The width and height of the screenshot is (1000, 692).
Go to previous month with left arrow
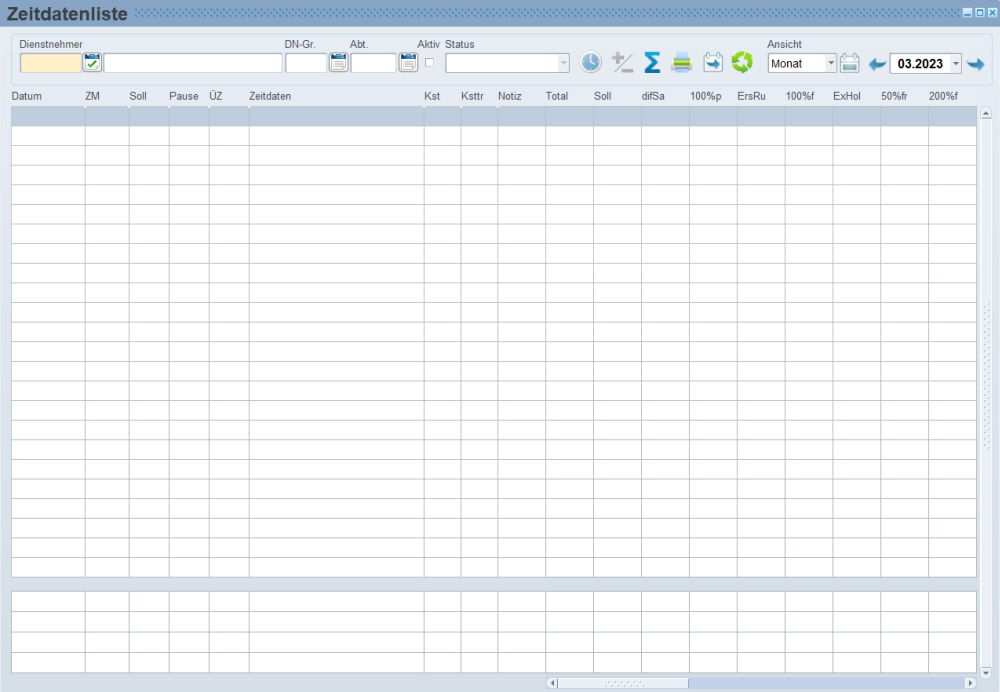(877, 64)
